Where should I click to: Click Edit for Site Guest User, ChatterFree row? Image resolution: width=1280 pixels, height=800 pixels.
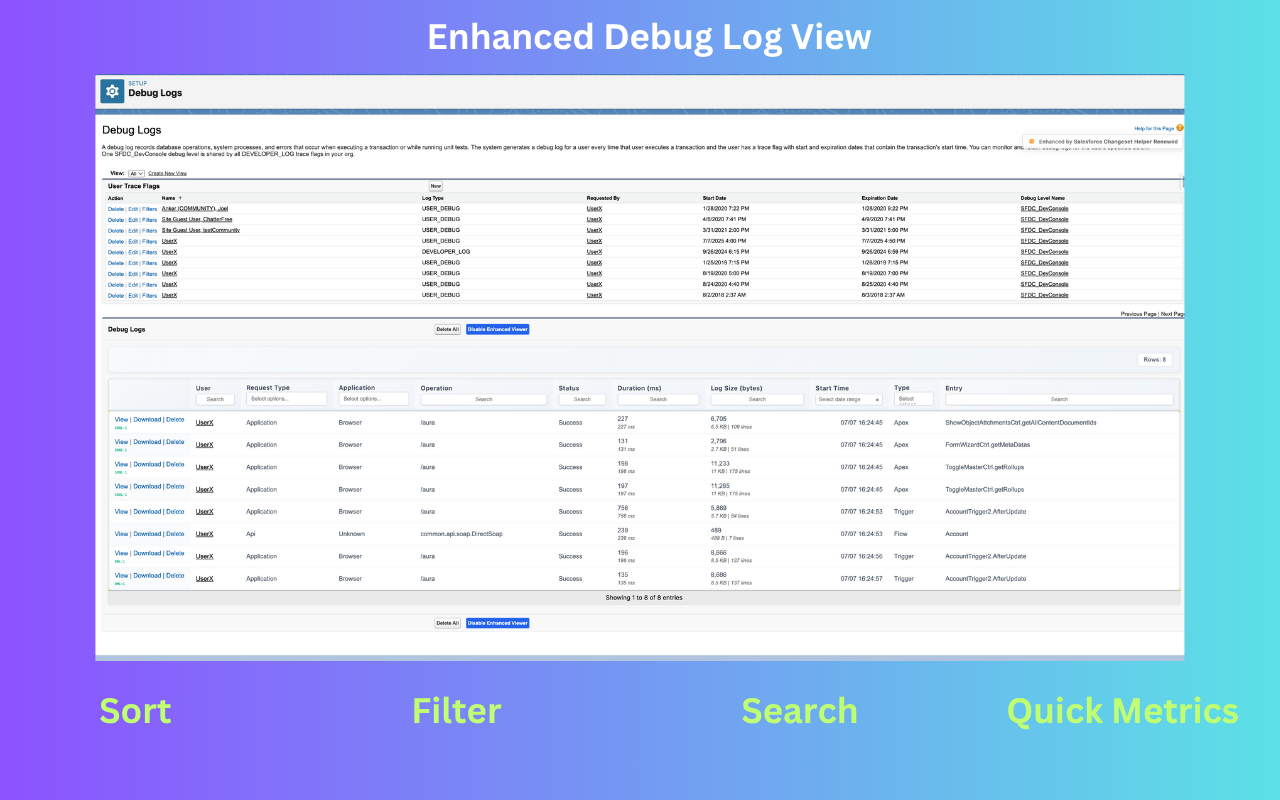(133, 219)
